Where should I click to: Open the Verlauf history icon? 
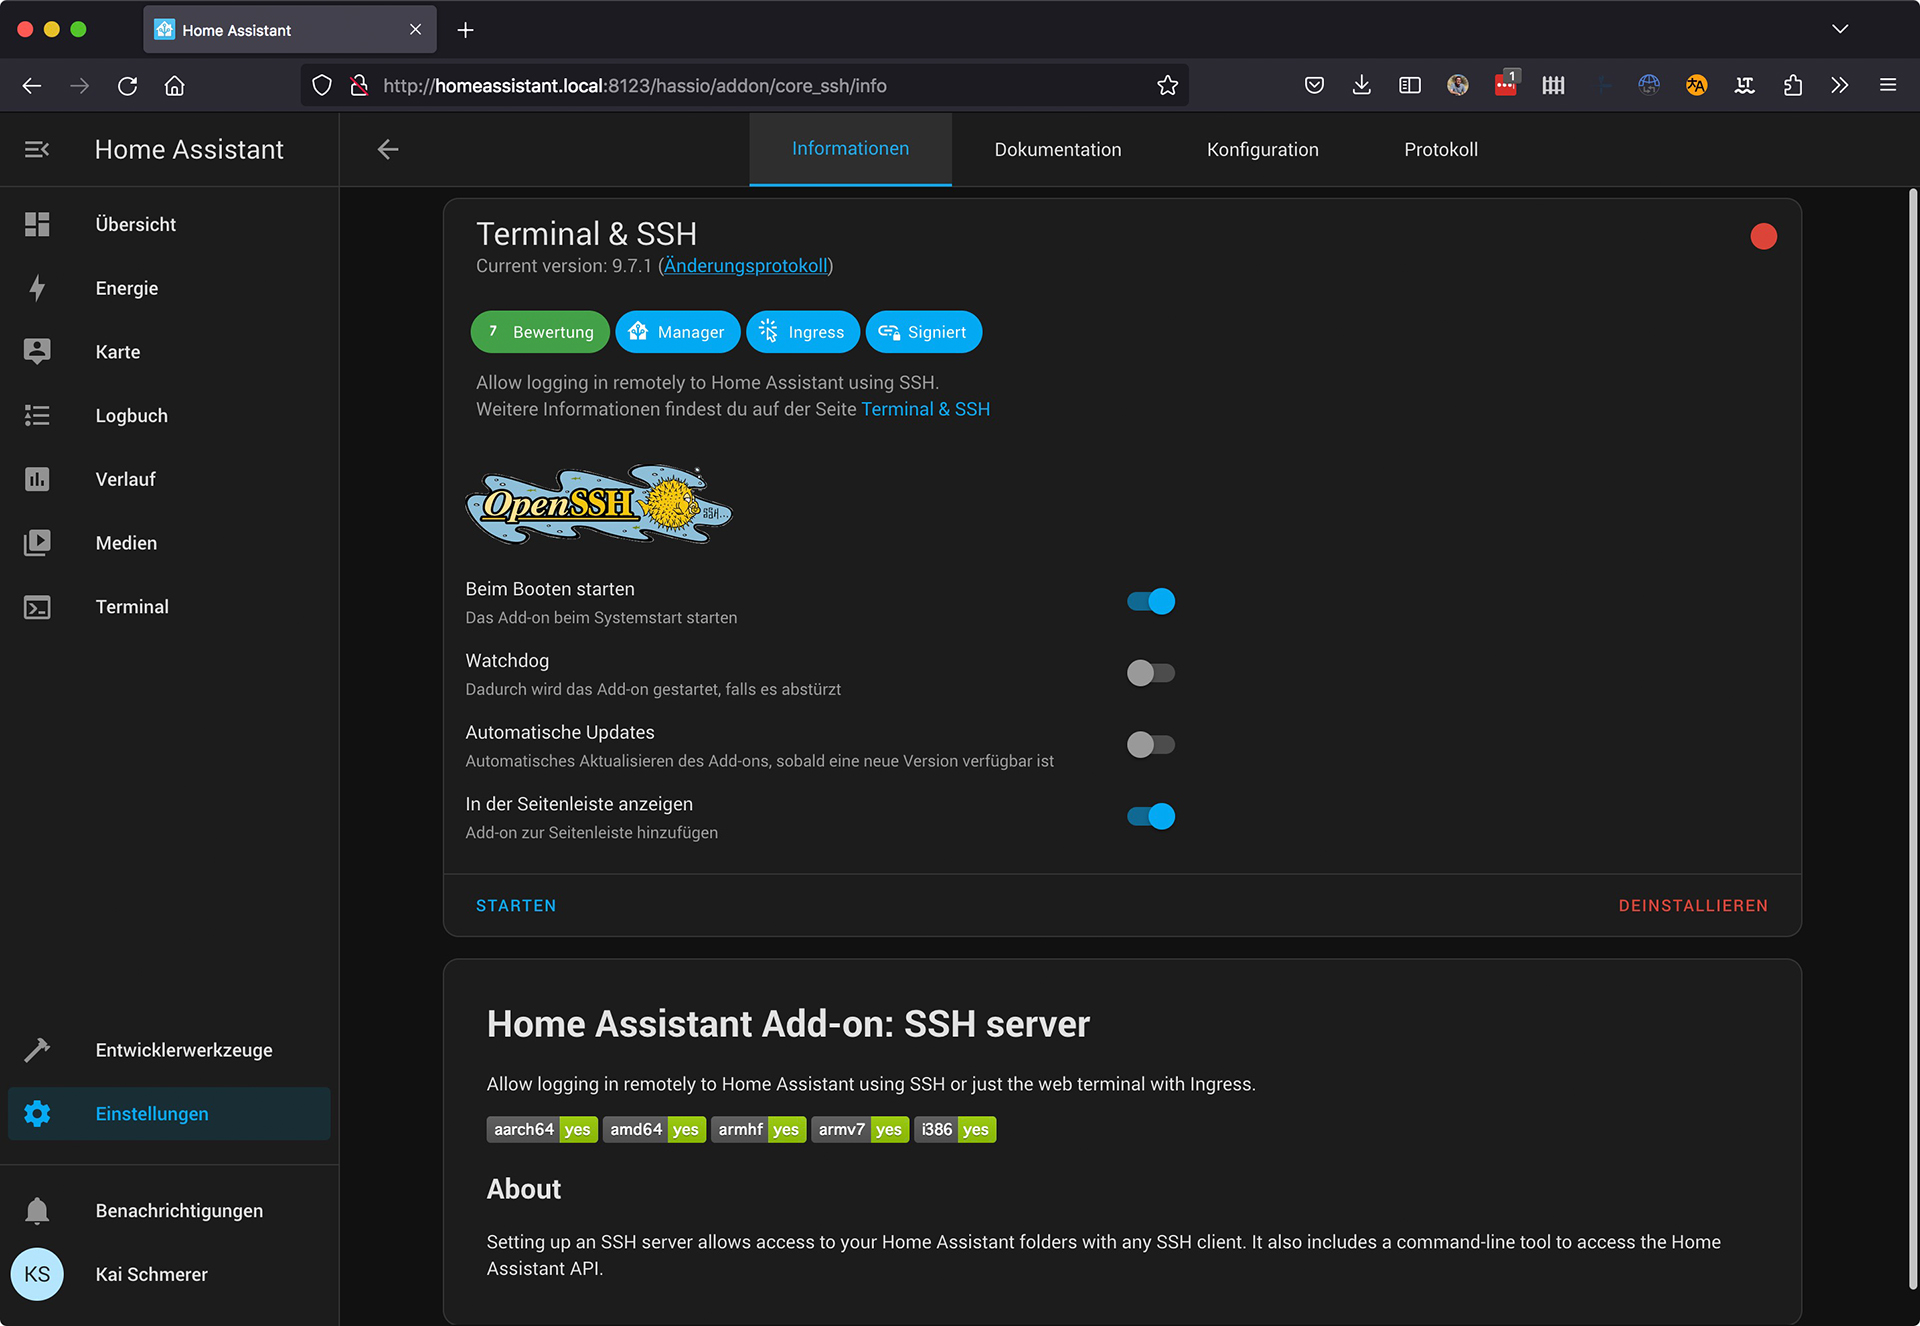(37, 479)
